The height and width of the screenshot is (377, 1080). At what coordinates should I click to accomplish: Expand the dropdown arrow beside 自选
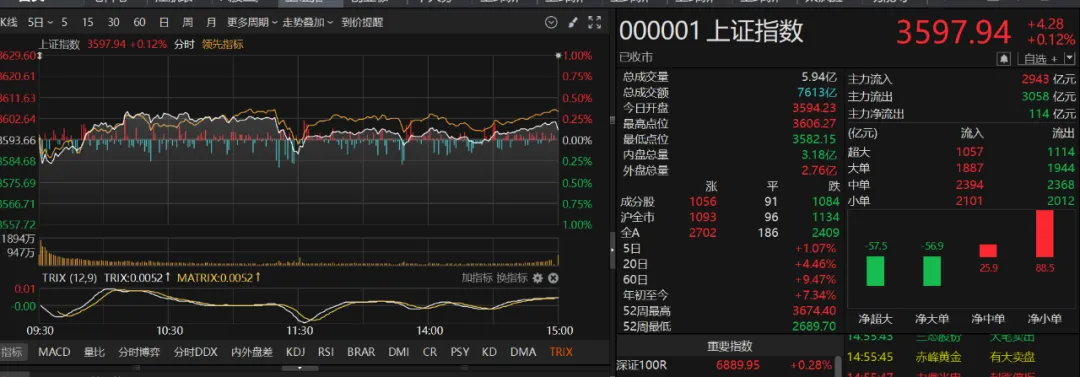click(1069, 59)
